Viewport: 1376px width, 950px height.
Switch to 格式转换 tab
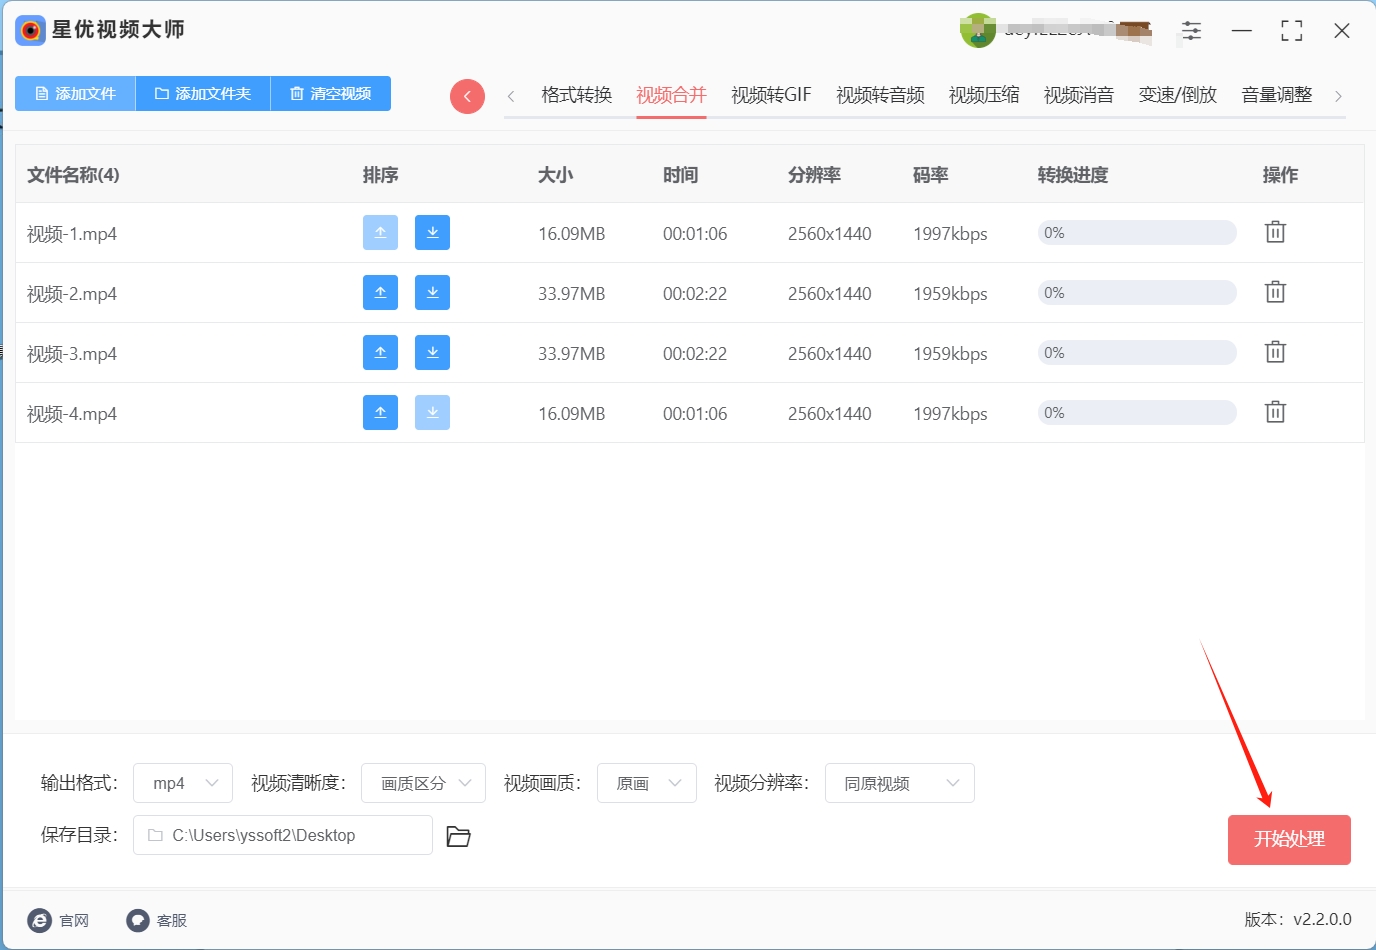point(576,95)
